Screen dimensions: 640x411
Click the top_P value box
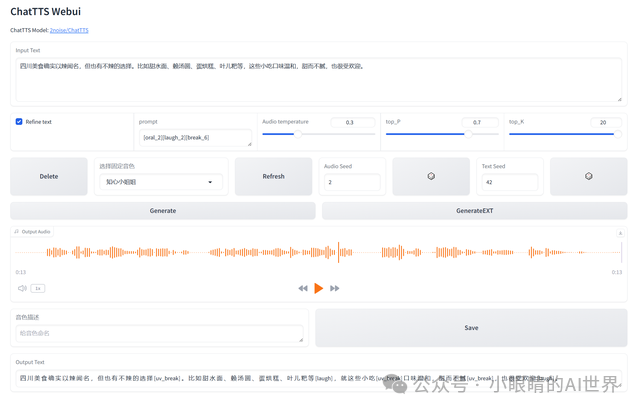[480, 122]
